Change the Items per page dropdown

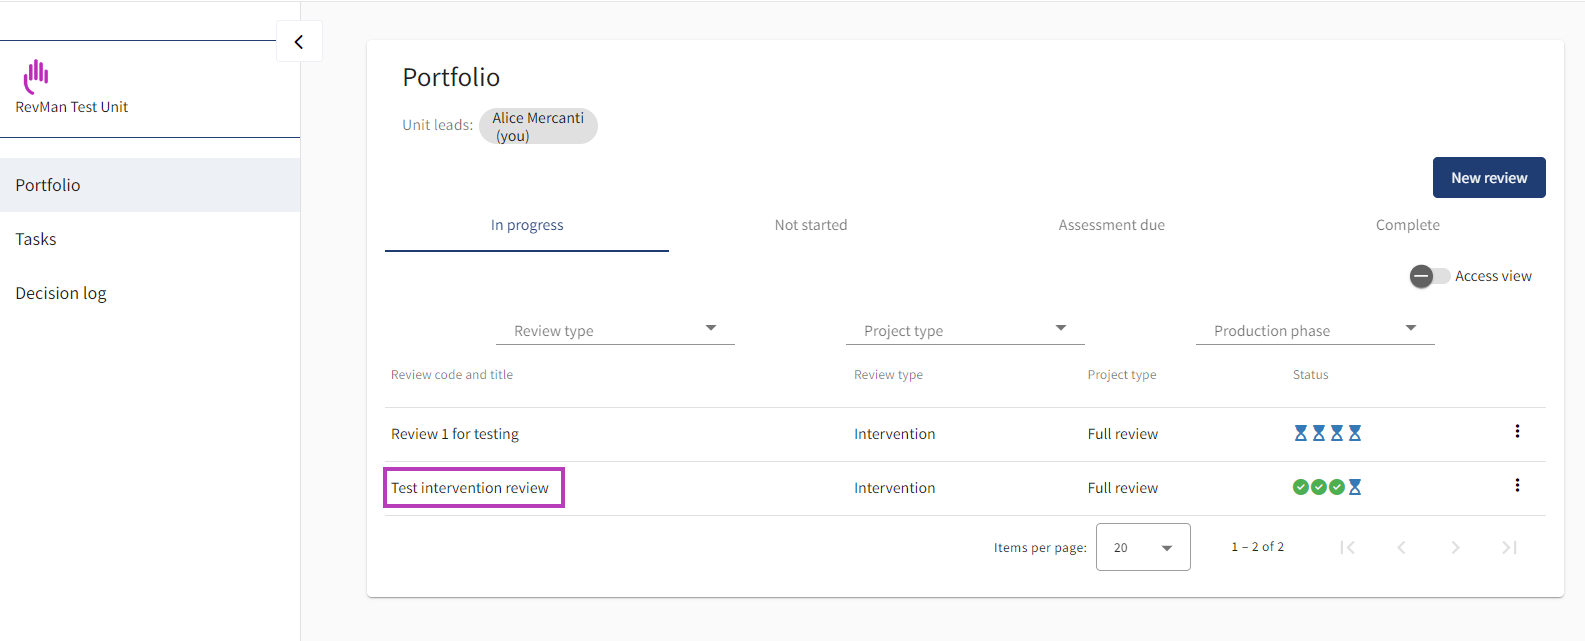(x=1143, y=547)
